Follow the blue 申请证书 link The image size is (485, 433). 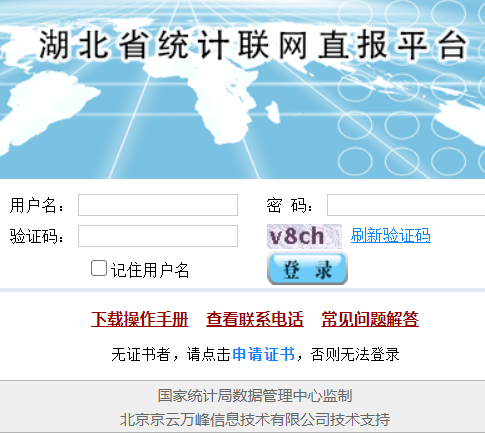point(264,354)
